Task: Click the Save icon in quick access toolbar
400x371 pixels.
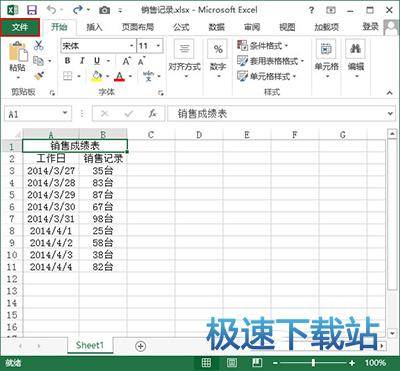Action: coord(32,10)
